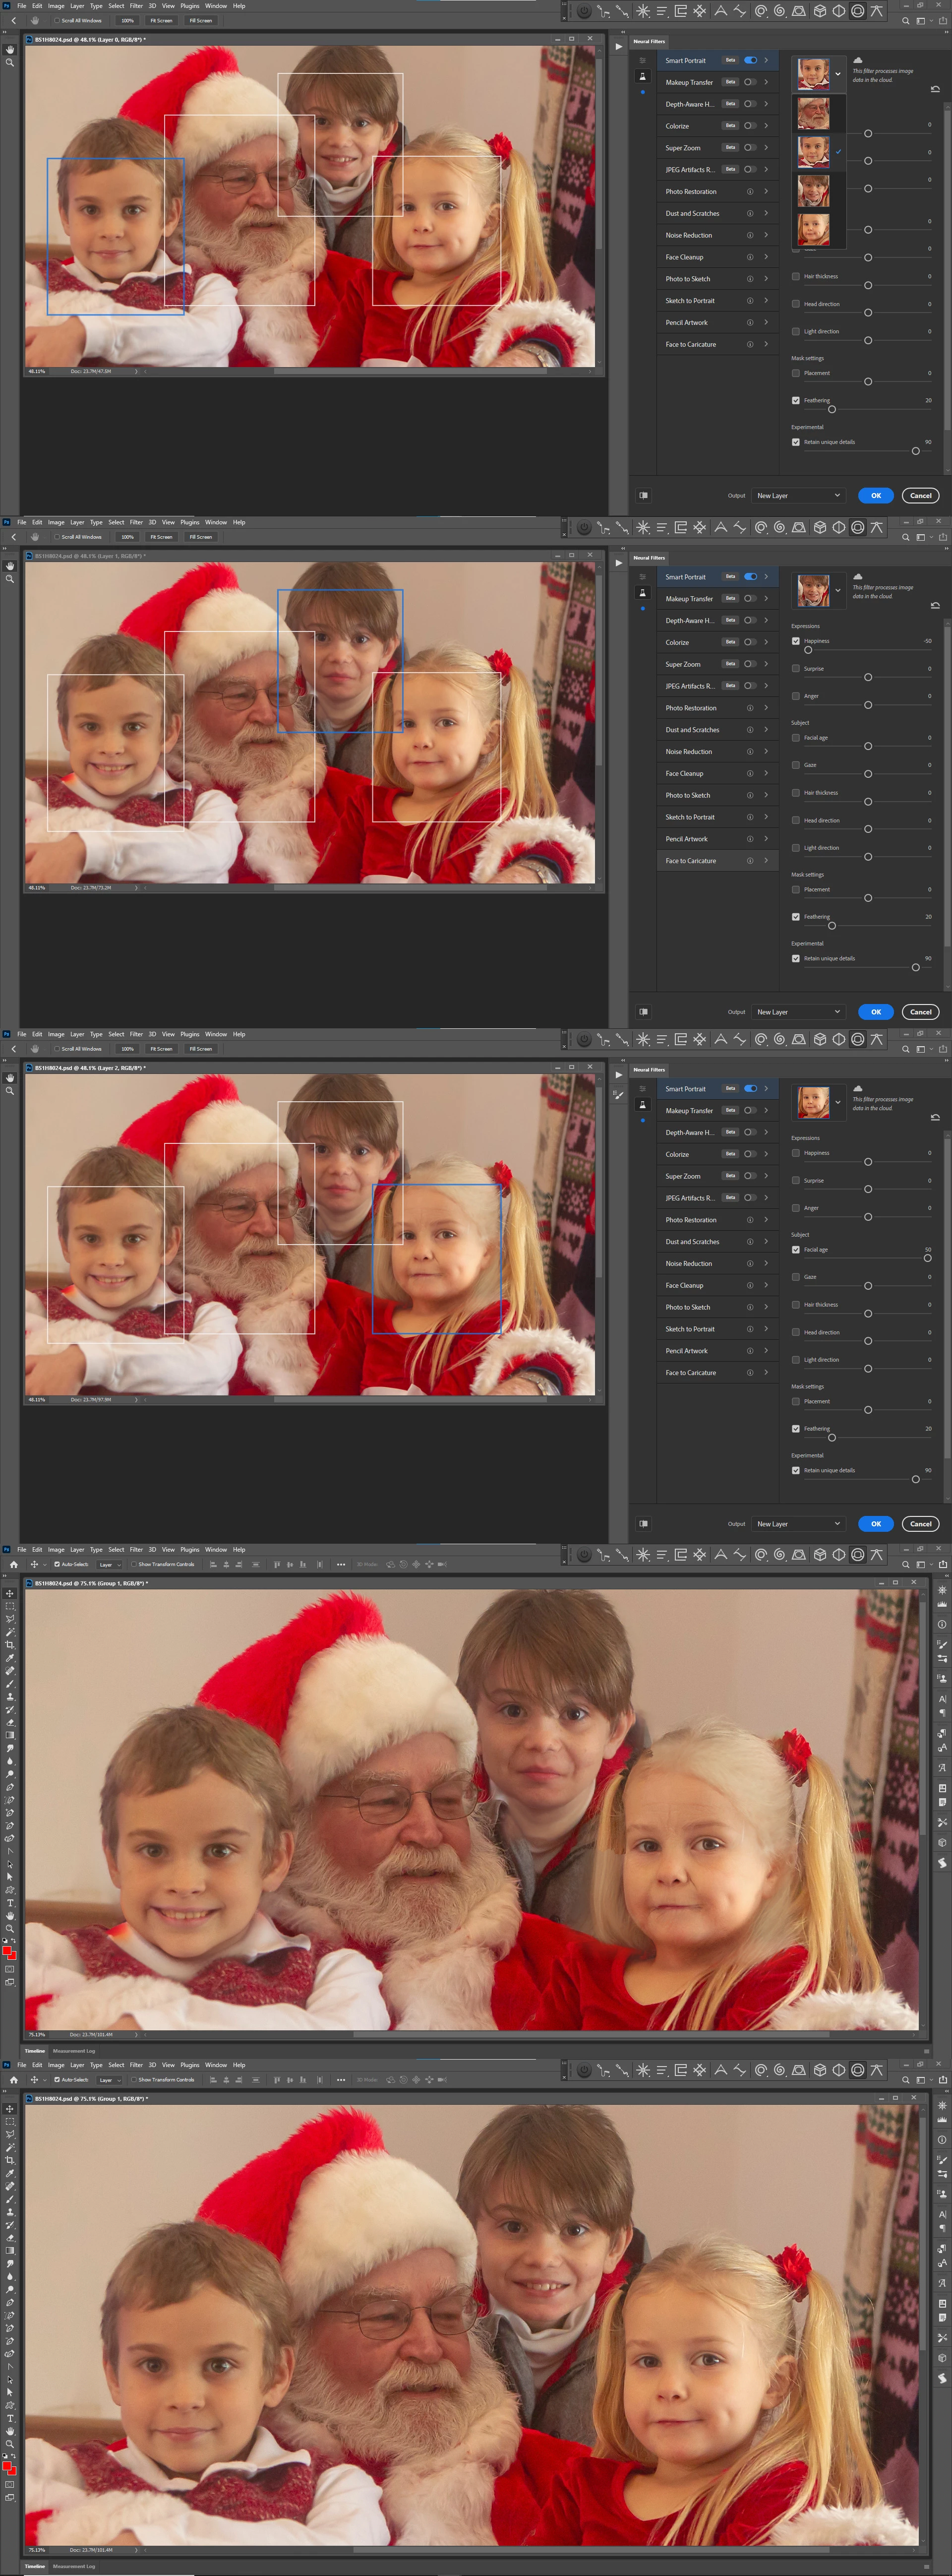Pick the blonde girl's face in the face list
This screenshot has width=952, height=2576.
click(x=813, y=230)
